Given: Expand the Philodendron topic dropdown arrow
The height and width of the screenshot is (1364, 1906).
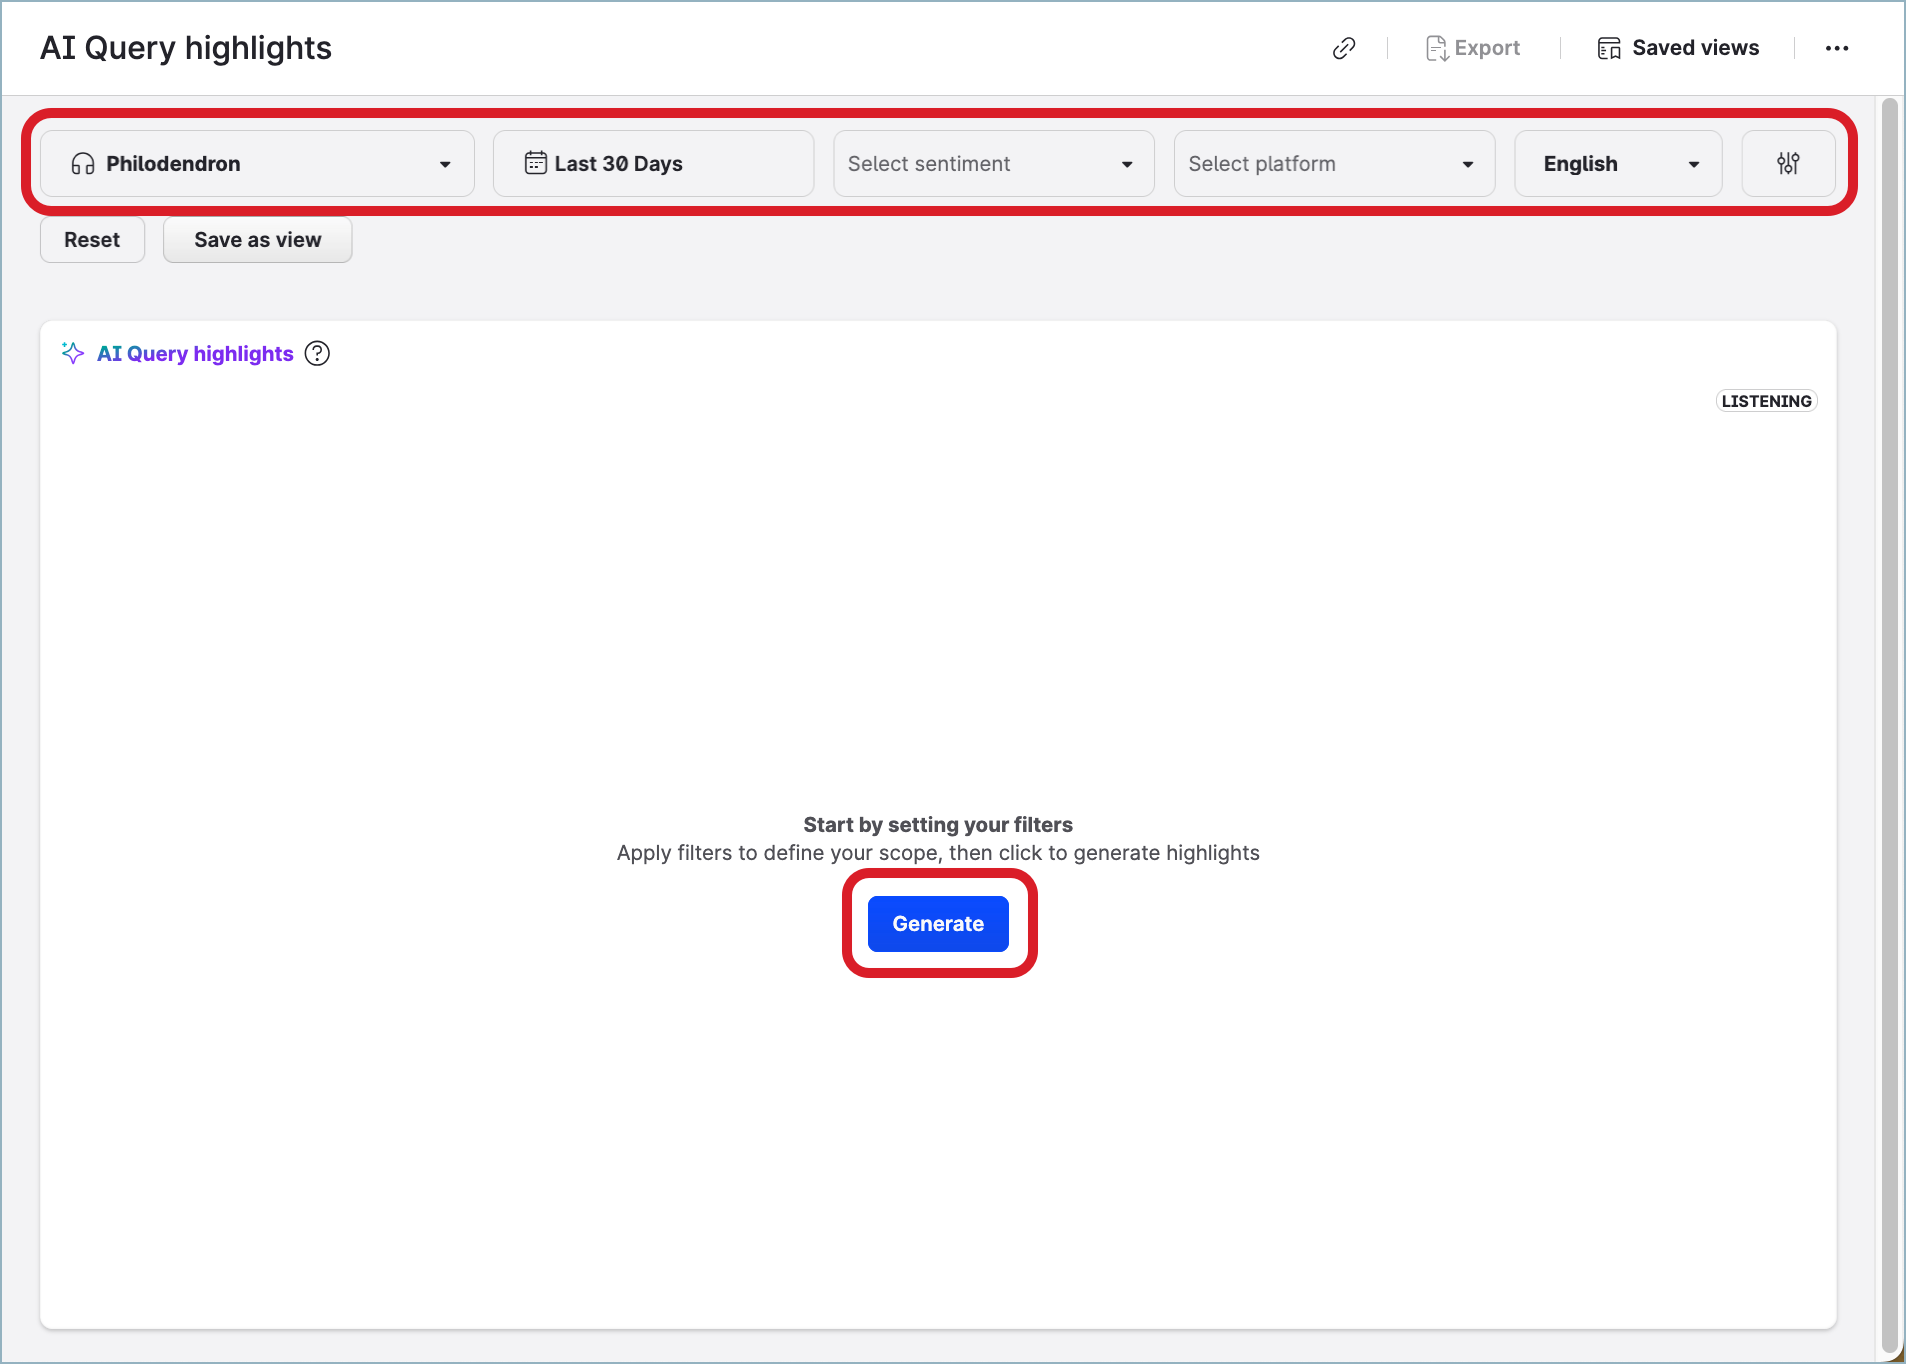Looking at the screenshot, I should tap(445, 164).
